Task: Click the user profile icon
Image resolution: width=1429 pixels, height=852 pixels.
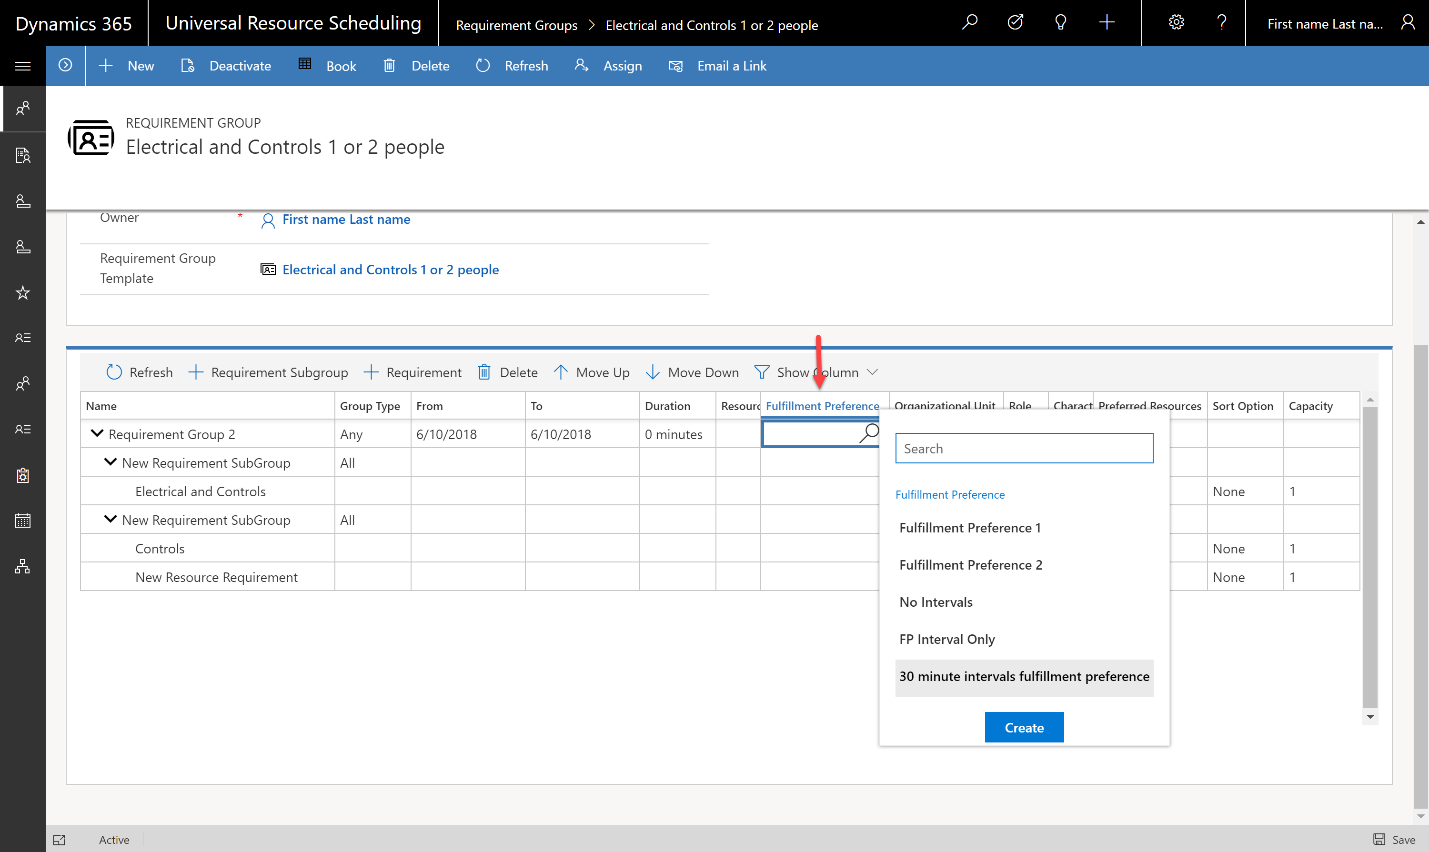Action: tap(1408, 22)
